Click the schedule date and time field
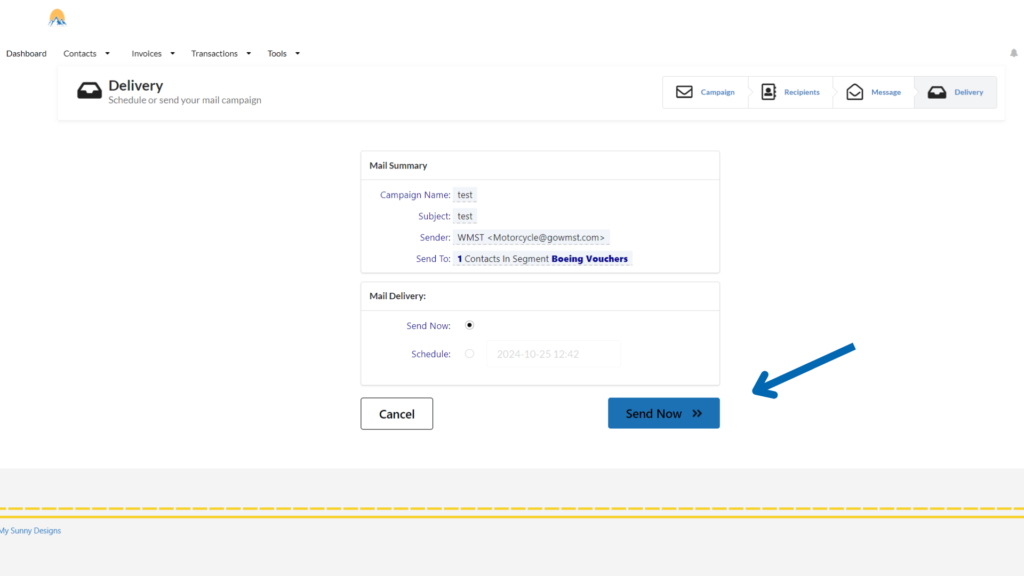 click(x=553, y=354)
